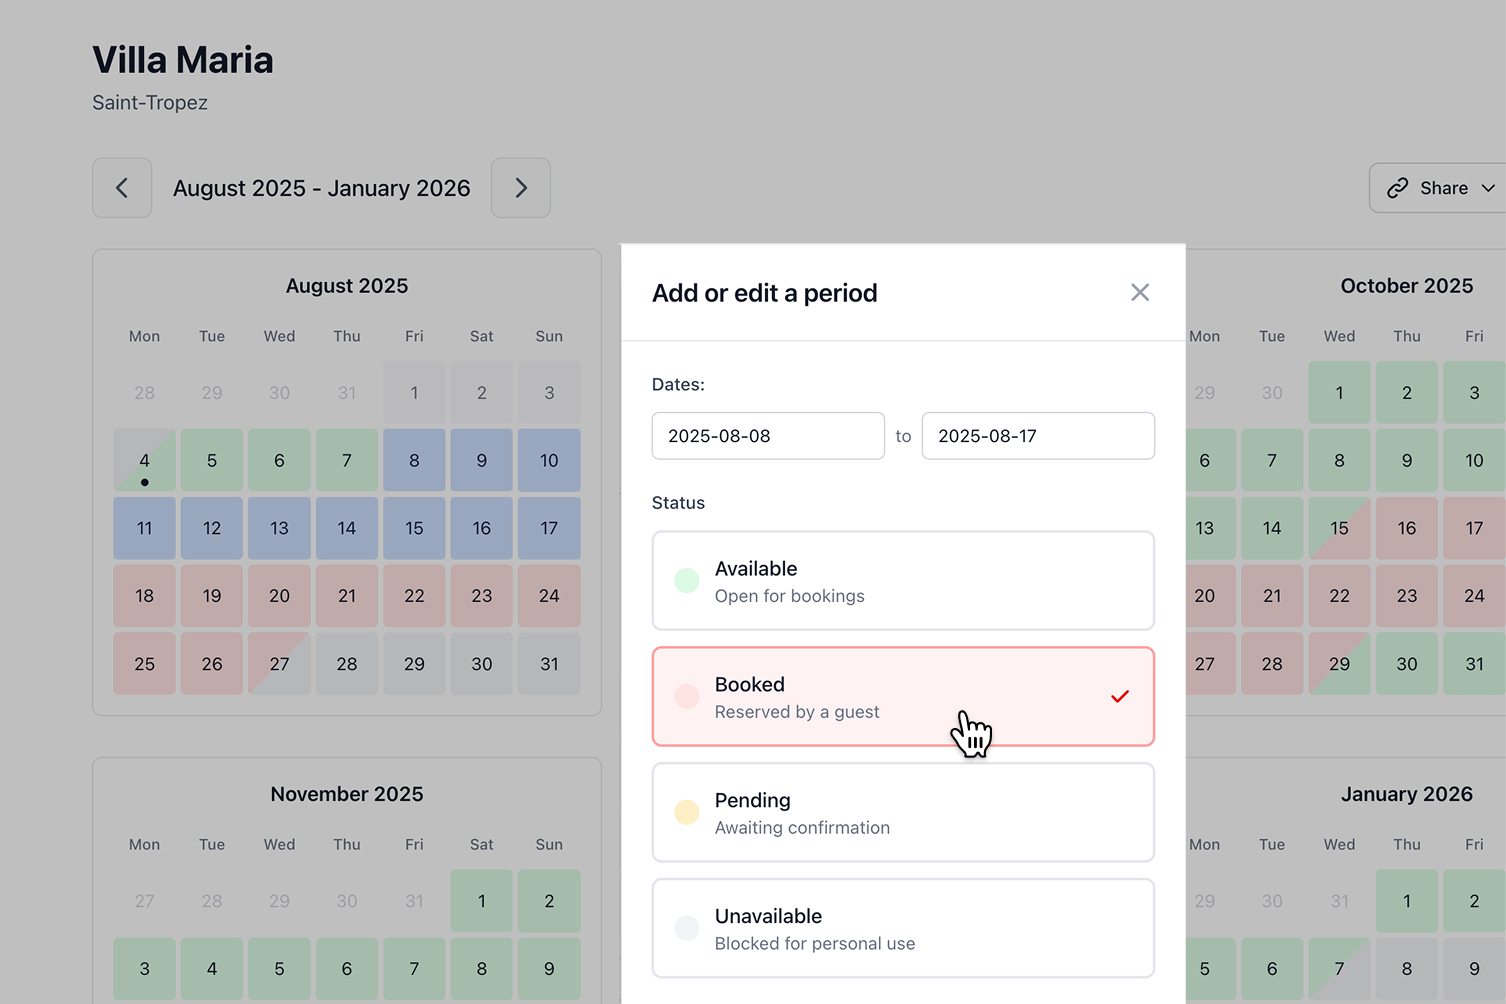Screen dimensions: 1506x1004
Task: Choose Unavailable blocked for personal use
Action: pos(903,929)
